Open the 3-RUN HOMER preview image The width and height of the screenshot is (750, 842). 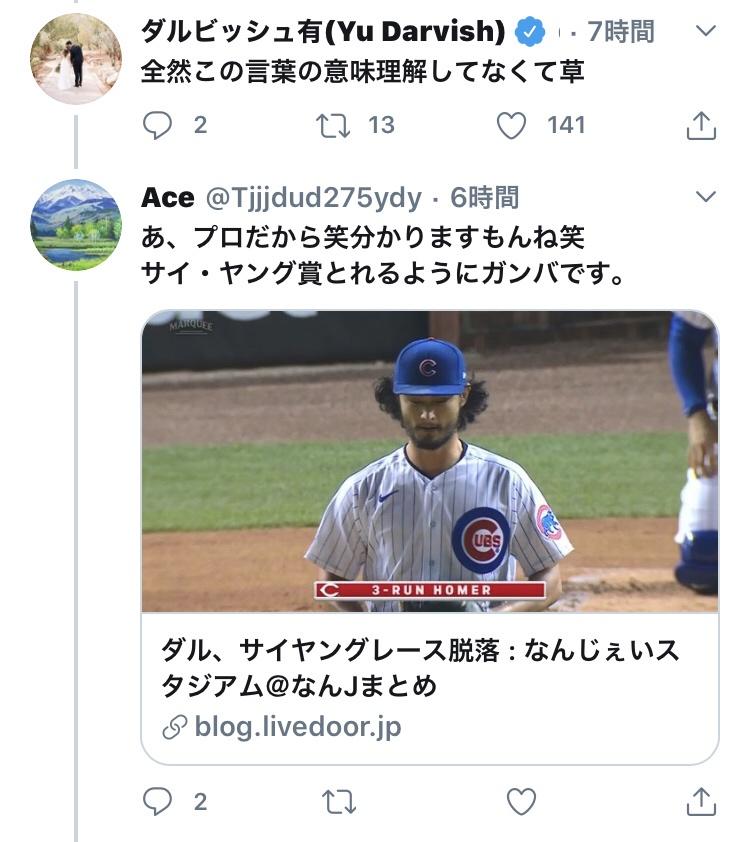click(430, 461)
